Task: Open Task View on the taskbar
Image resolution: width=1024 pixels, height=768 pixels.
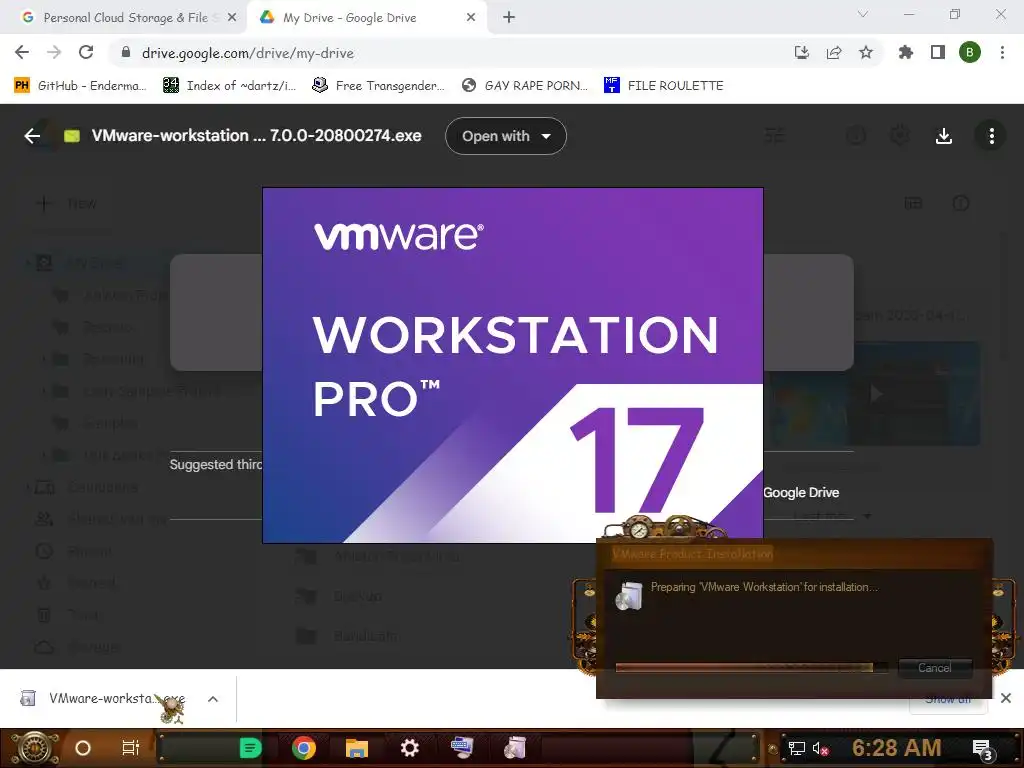Action: 131,748
